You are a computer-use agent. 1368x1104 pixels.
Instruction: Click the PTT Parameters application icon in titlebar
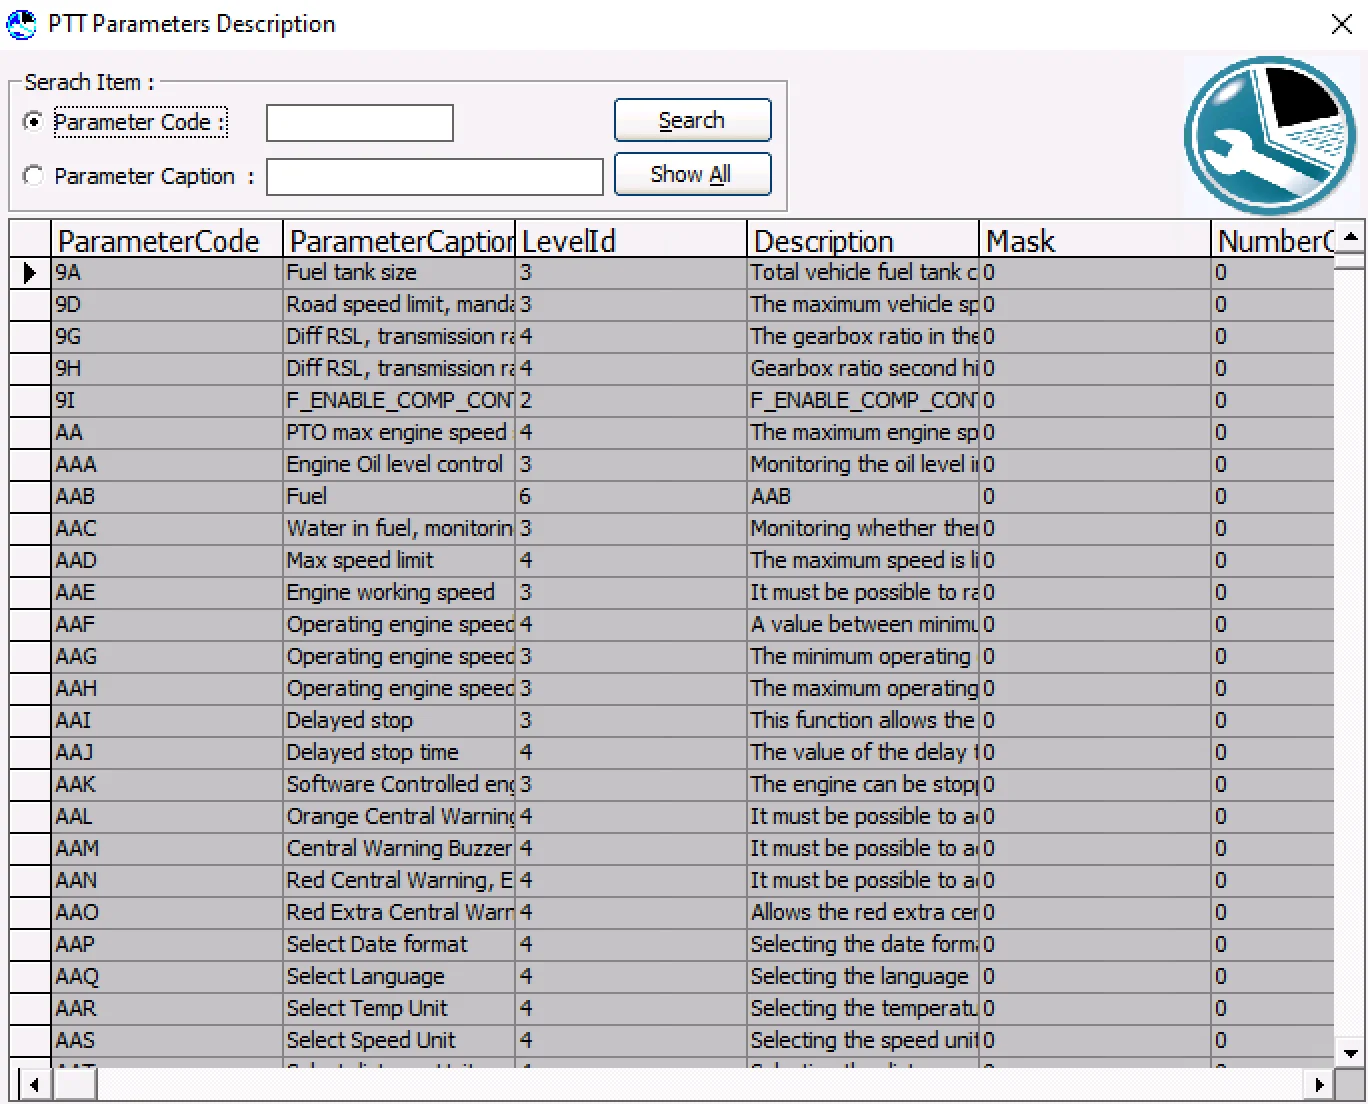coord(20,24)
